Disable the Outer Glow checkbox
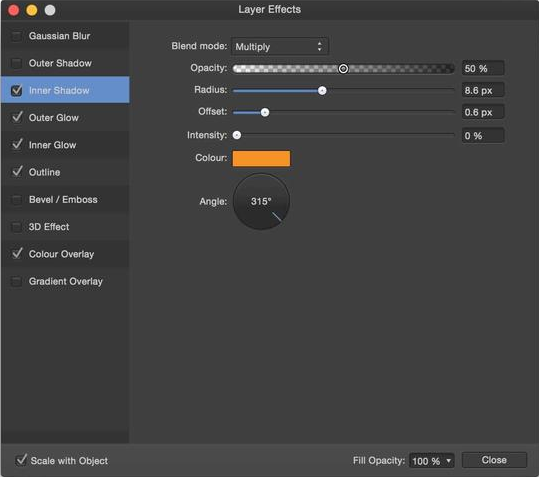Viewport: 539px width, 477px height. [x=16, y=118]
